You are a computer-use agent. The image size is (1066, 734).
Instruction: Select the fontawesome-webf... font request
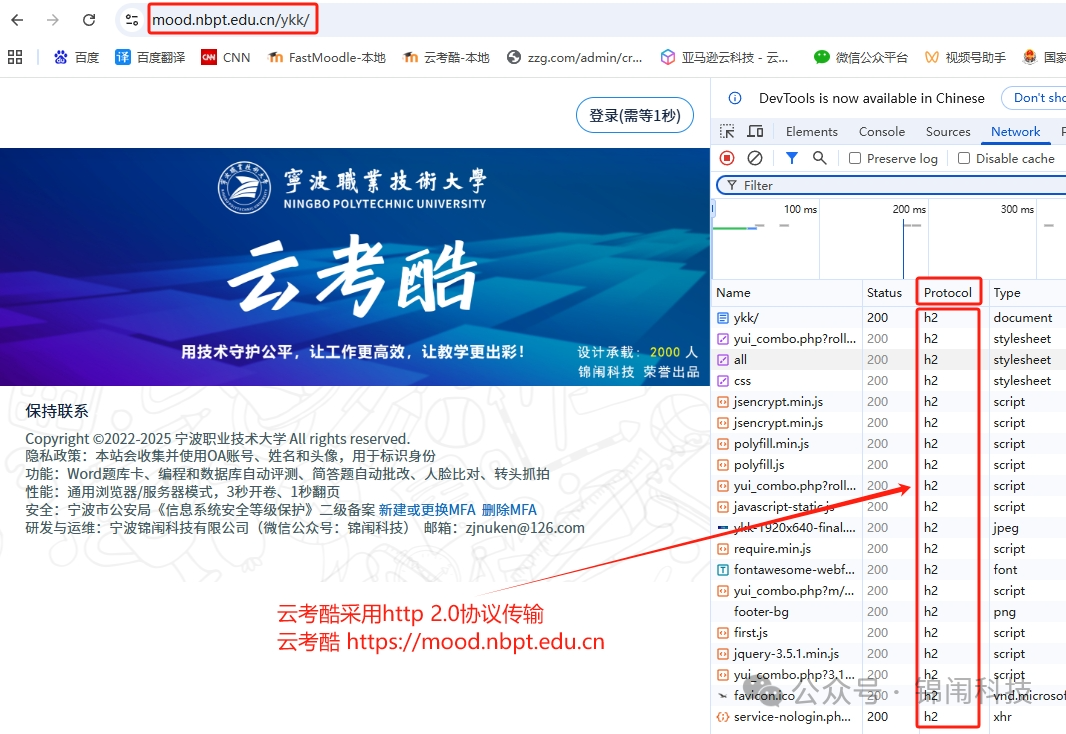(x=889, y=570)
